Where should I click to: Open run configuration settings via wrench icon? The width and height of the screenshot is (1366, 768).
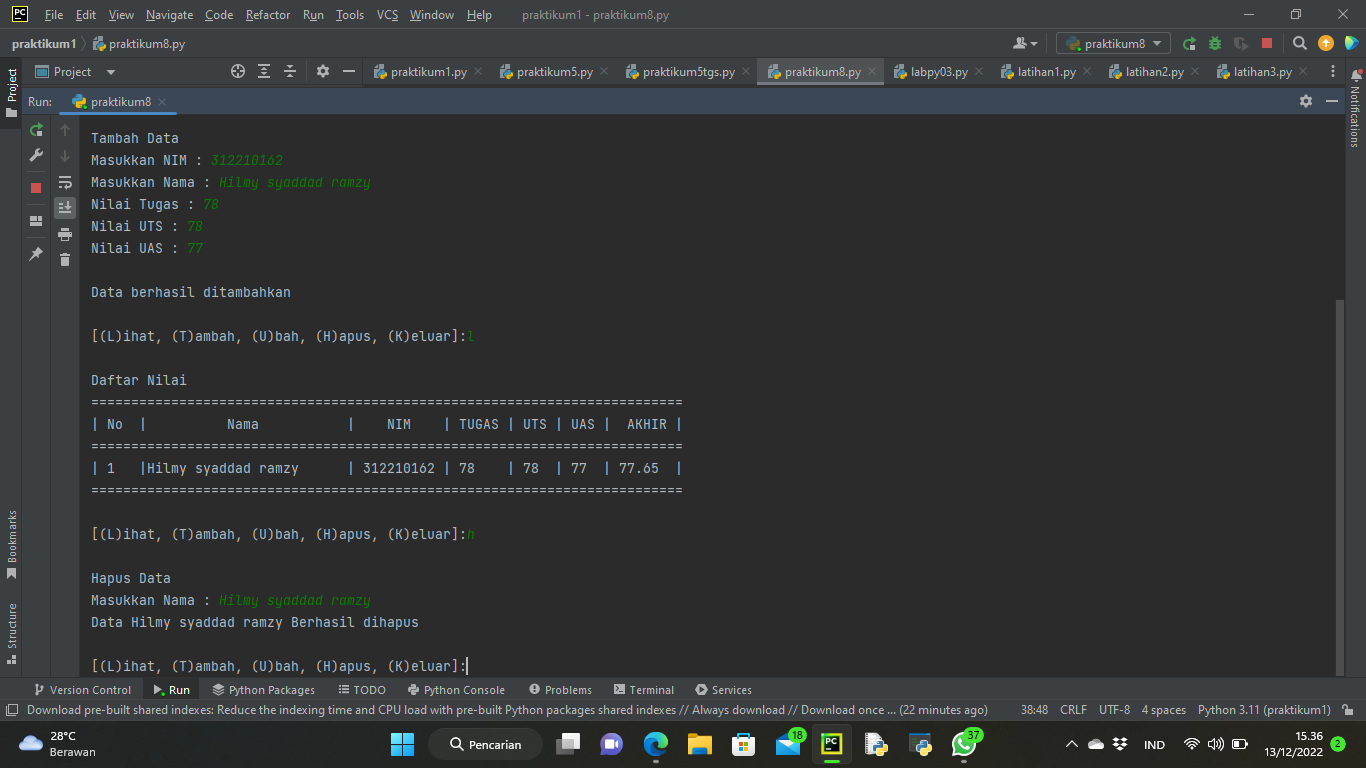point(35,155)
